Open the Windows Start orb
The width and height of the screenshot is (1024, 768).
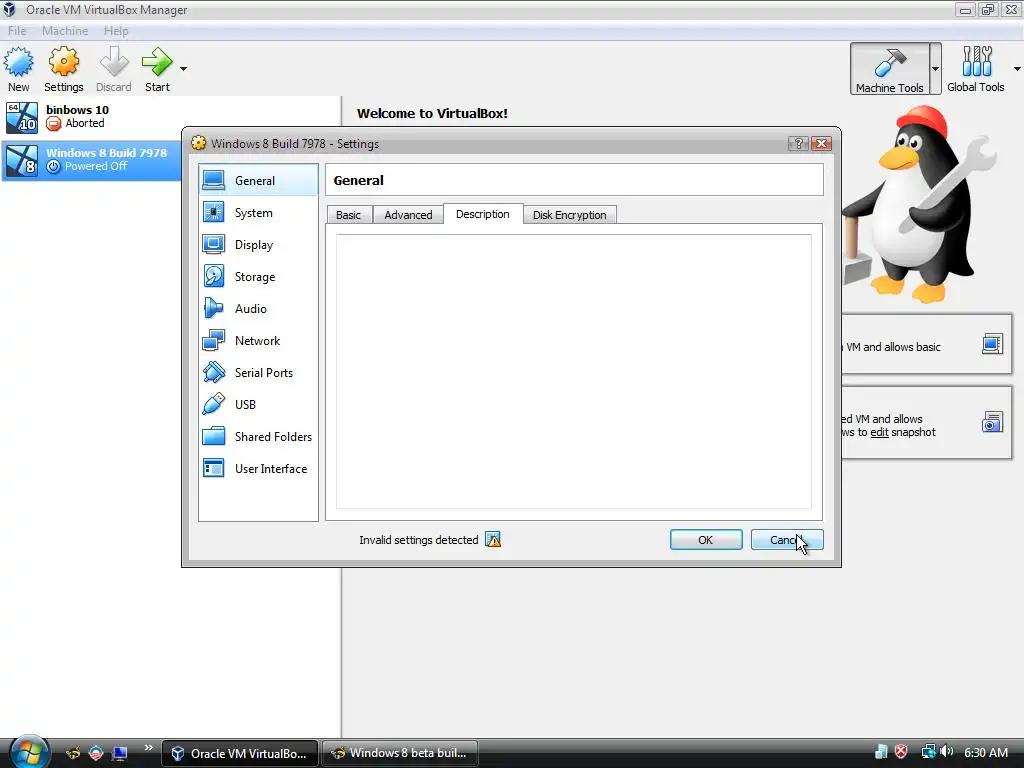click(x=29, y=752)
